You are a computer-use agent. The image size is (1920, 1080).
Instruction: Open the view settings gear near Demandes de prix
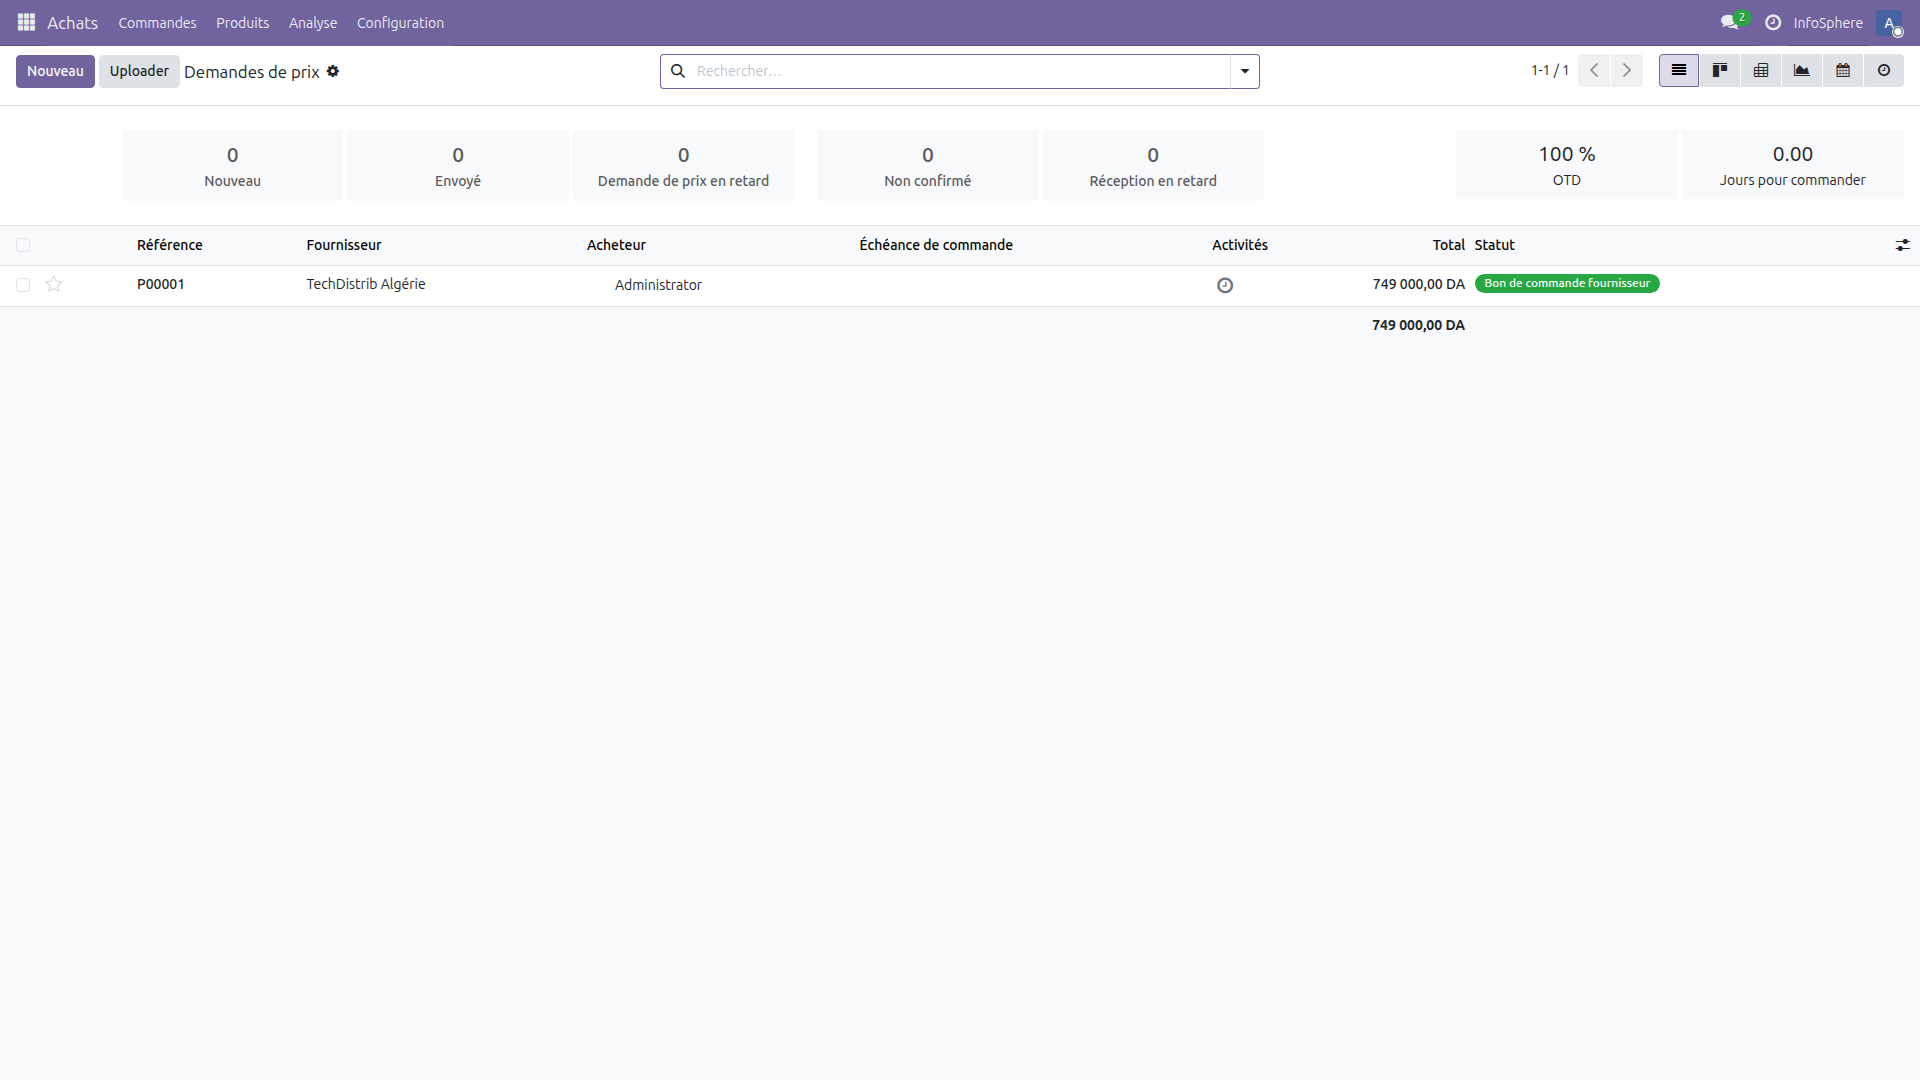(x=333, y=71)
